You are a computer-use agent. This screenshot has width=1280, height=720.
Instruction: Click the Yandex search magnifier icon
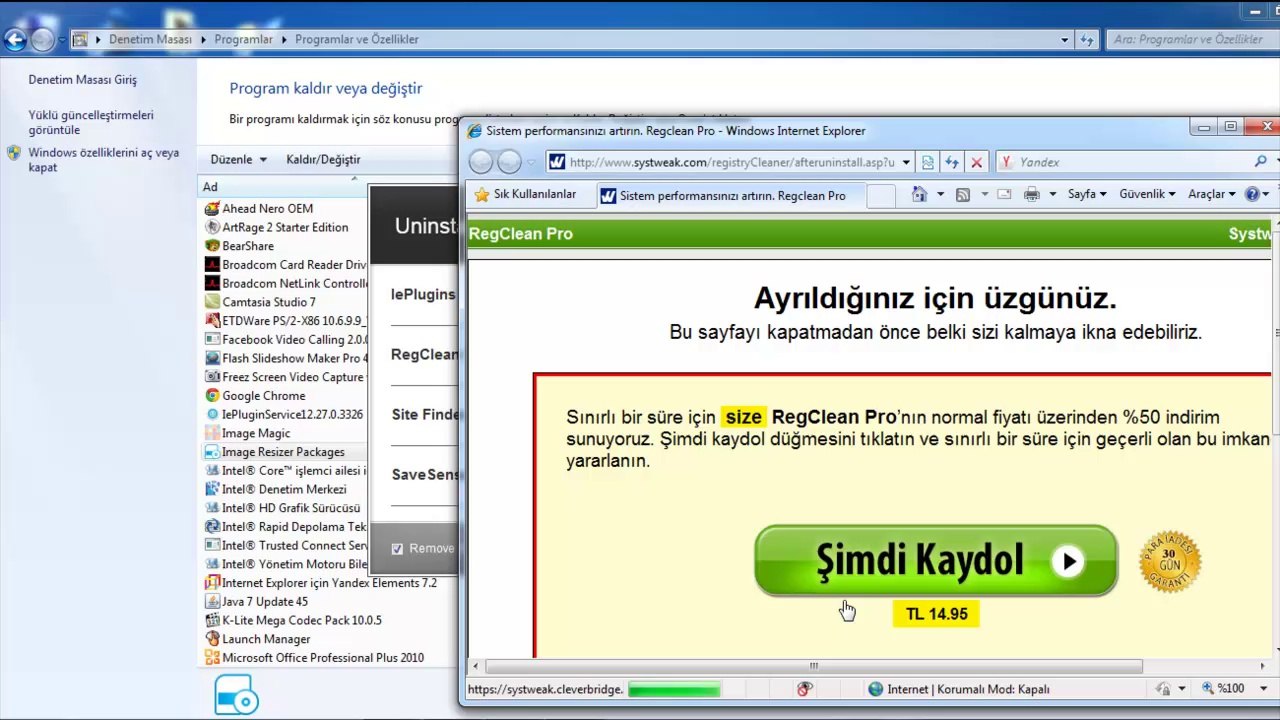1261,161
